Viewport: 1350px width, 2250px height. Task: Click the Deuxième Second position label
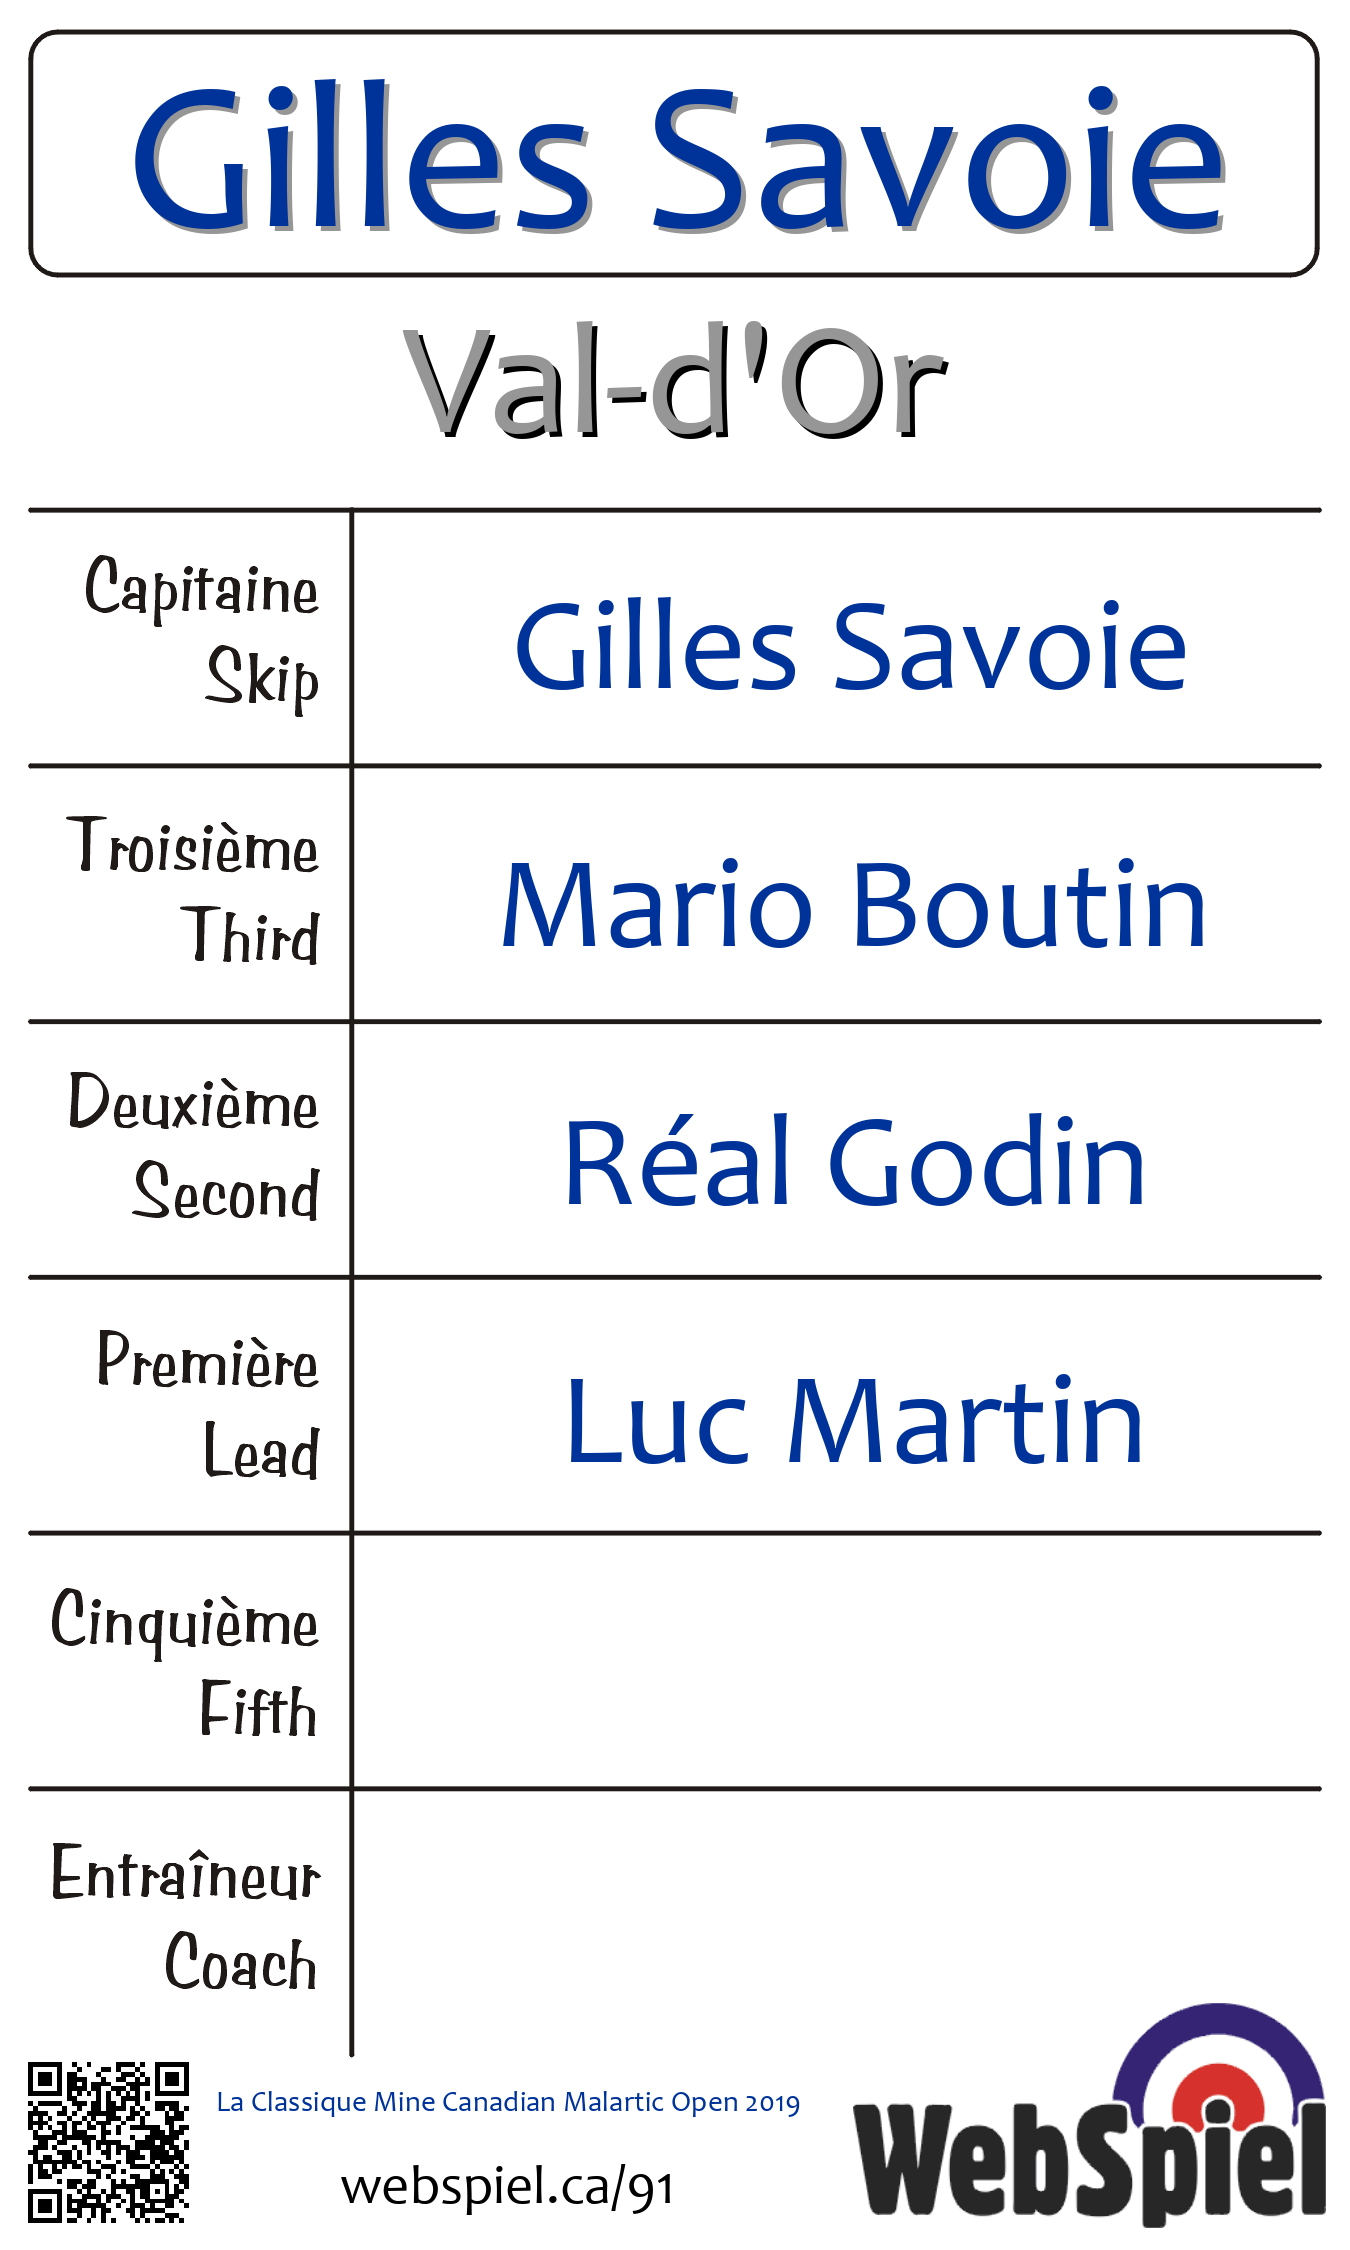195,1146
